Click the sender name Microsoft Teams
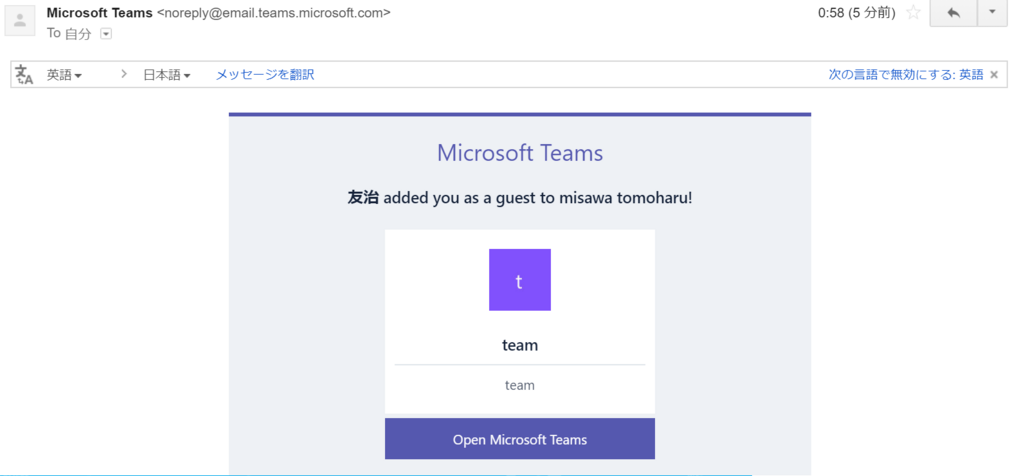The image size is (1024, 476). pyautogui.click(x=99, y=12)
